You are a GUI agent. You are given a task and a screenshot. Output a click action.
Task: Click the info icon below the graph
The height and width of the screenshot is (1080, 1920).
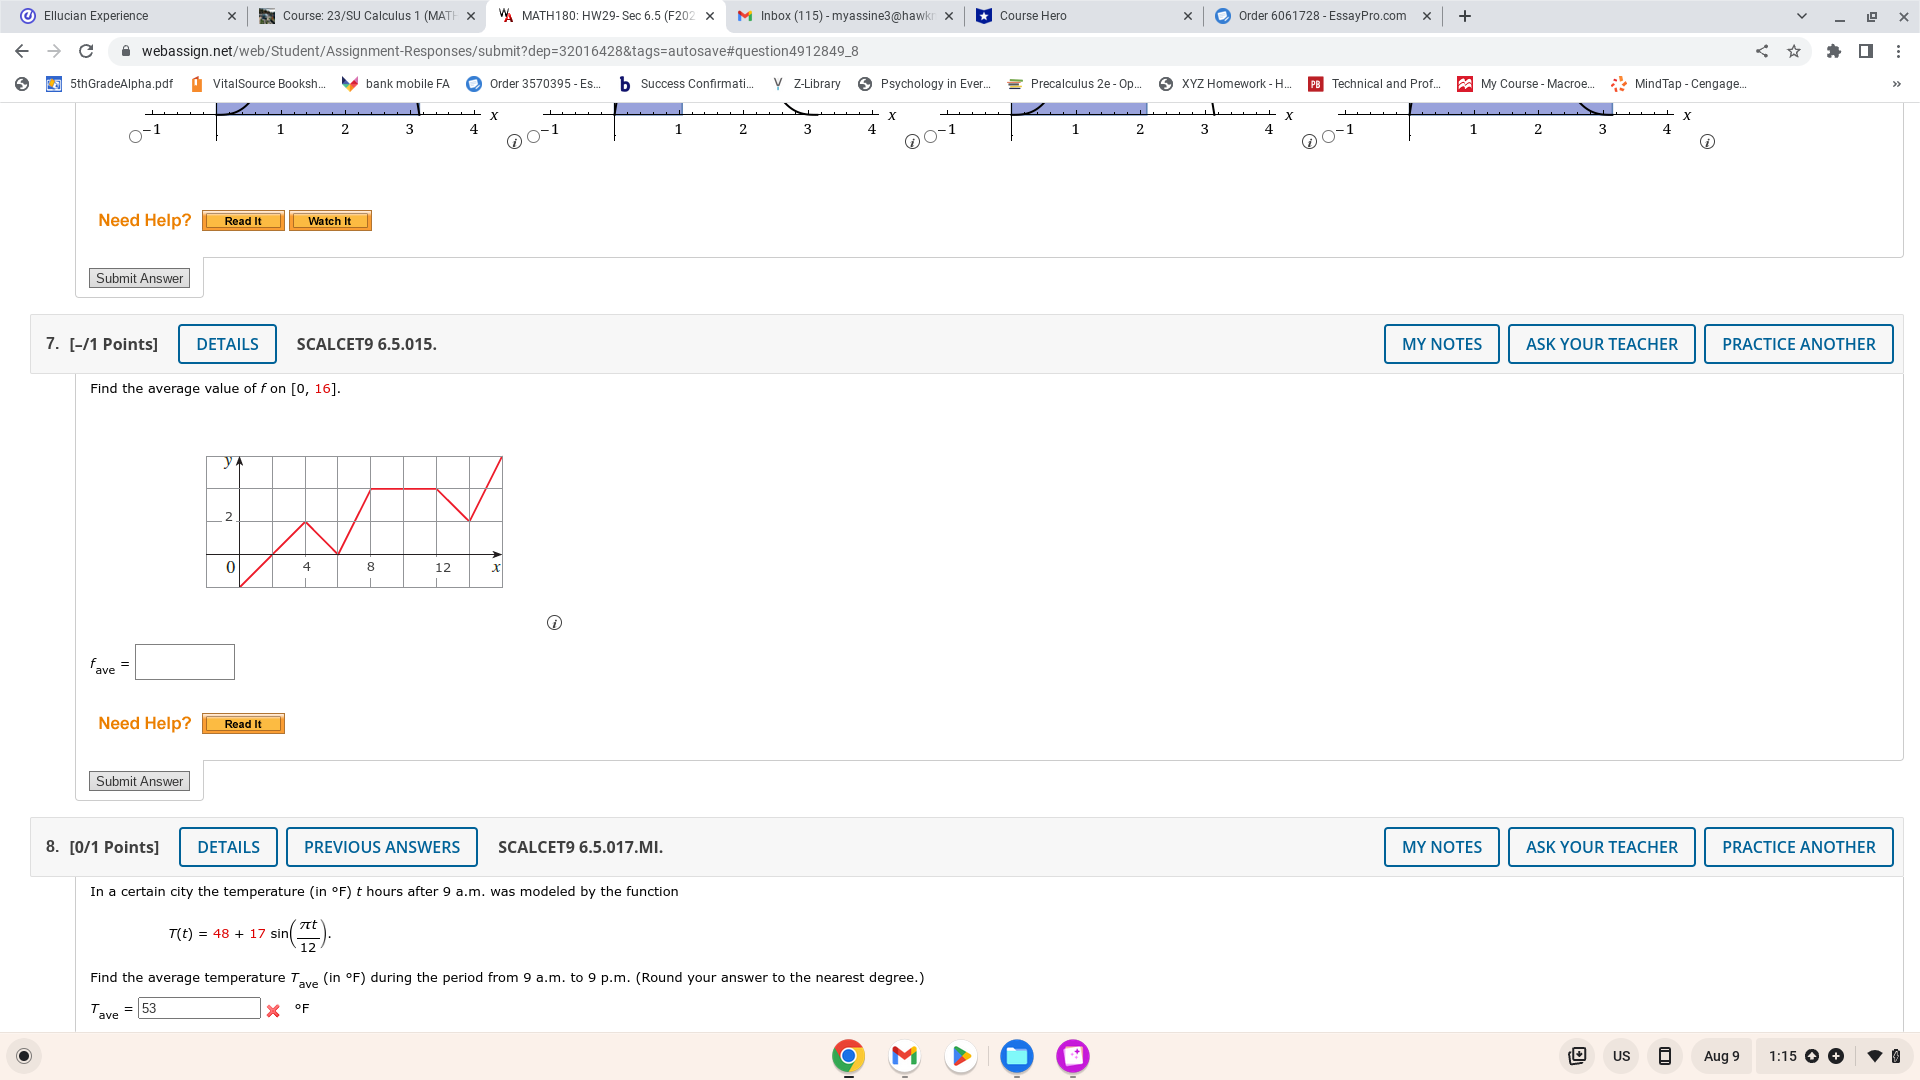(x=554, y=623)
